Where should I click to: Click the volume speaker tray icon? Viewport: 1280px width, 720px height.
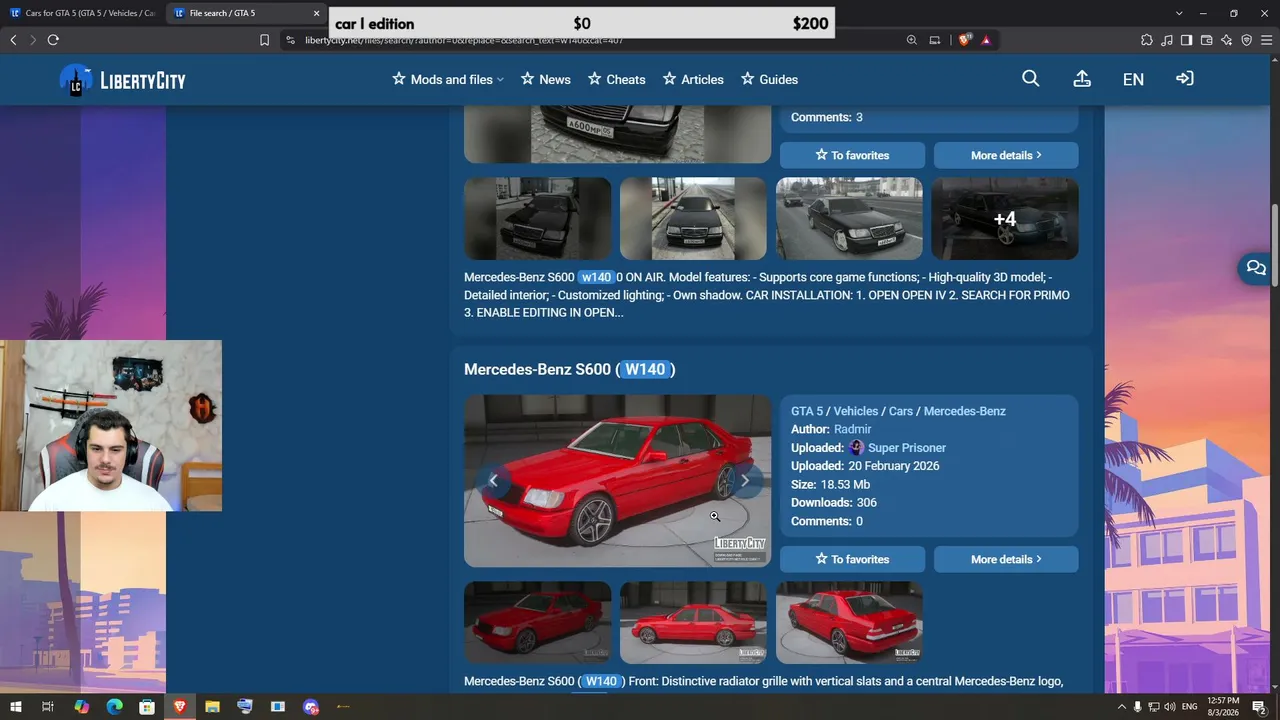point(1170,707)
